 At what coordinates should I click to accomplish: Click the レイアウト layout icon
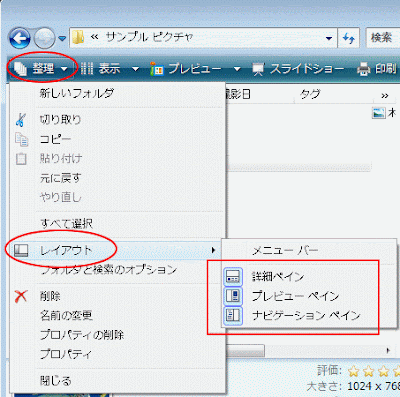[x=21, y=250]
